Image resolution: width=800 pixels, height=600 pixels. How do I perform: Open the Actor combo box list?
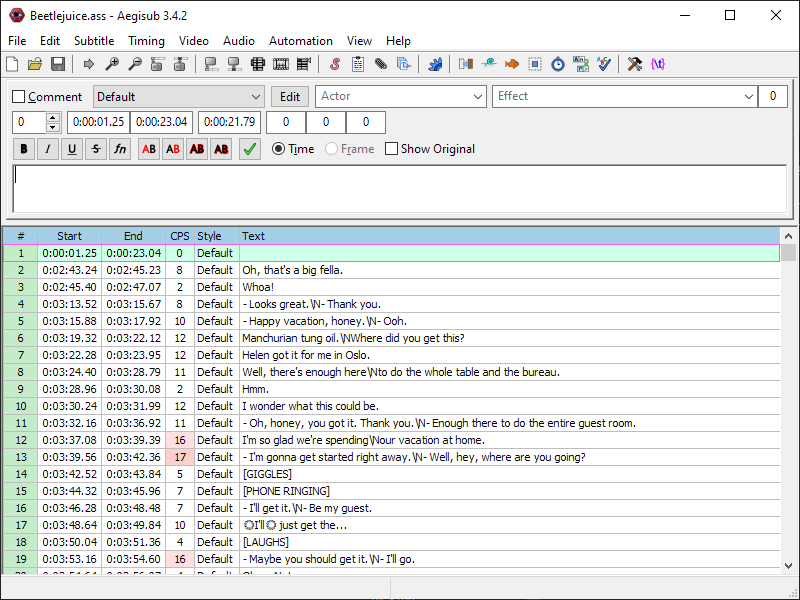coord(477,97)
